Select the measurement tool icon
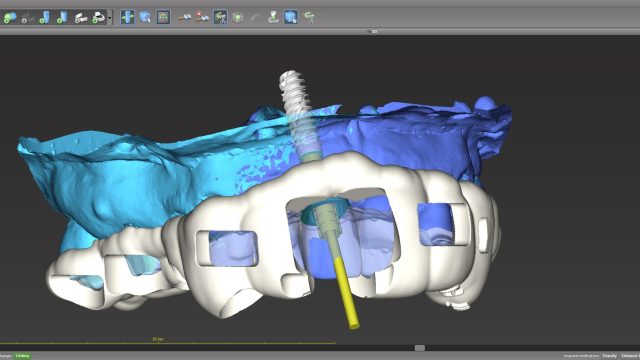 click(184, 17)
